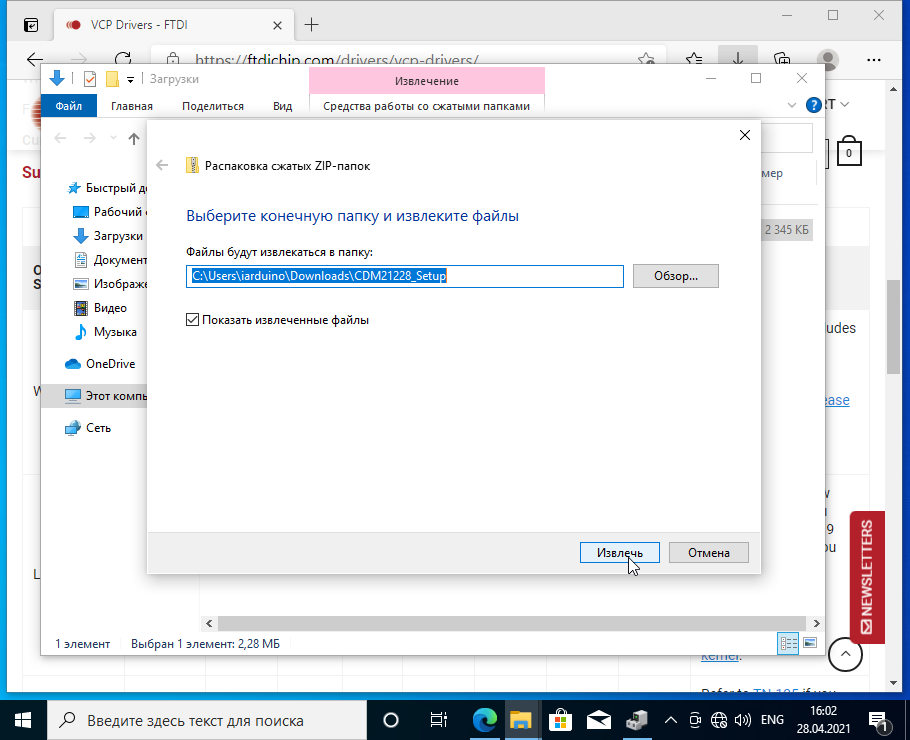Select Сеть in the navigation pane
Screen dimensions: 910x740
88,428
